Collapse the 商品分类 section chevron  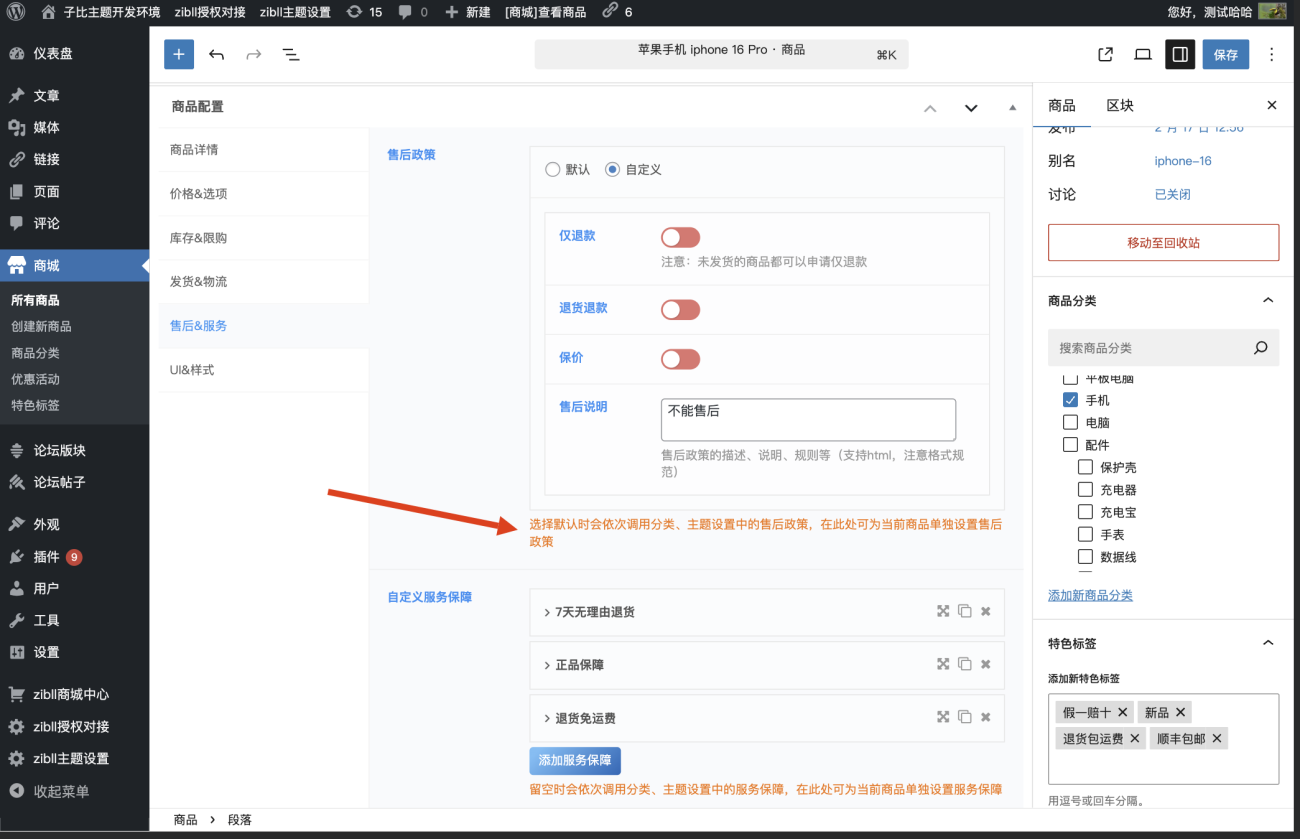click(1268, 299)
